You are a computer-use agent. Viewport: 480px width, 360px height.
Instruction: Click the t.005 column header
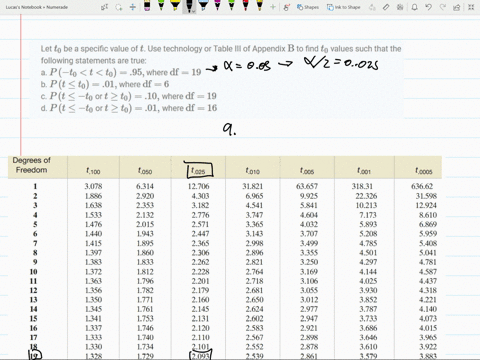(x=307, y=171)
